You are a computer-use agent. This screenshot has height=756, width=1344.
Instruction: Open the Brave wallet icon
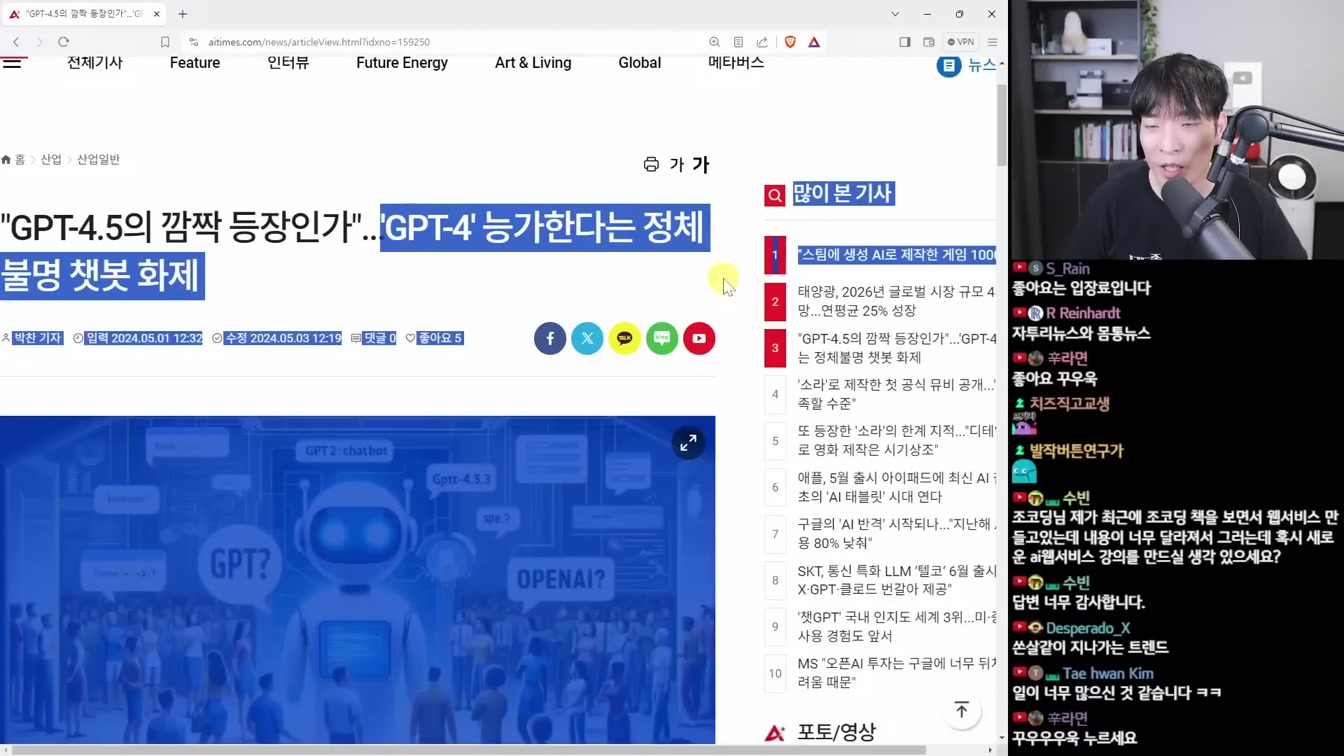(928, 42)
